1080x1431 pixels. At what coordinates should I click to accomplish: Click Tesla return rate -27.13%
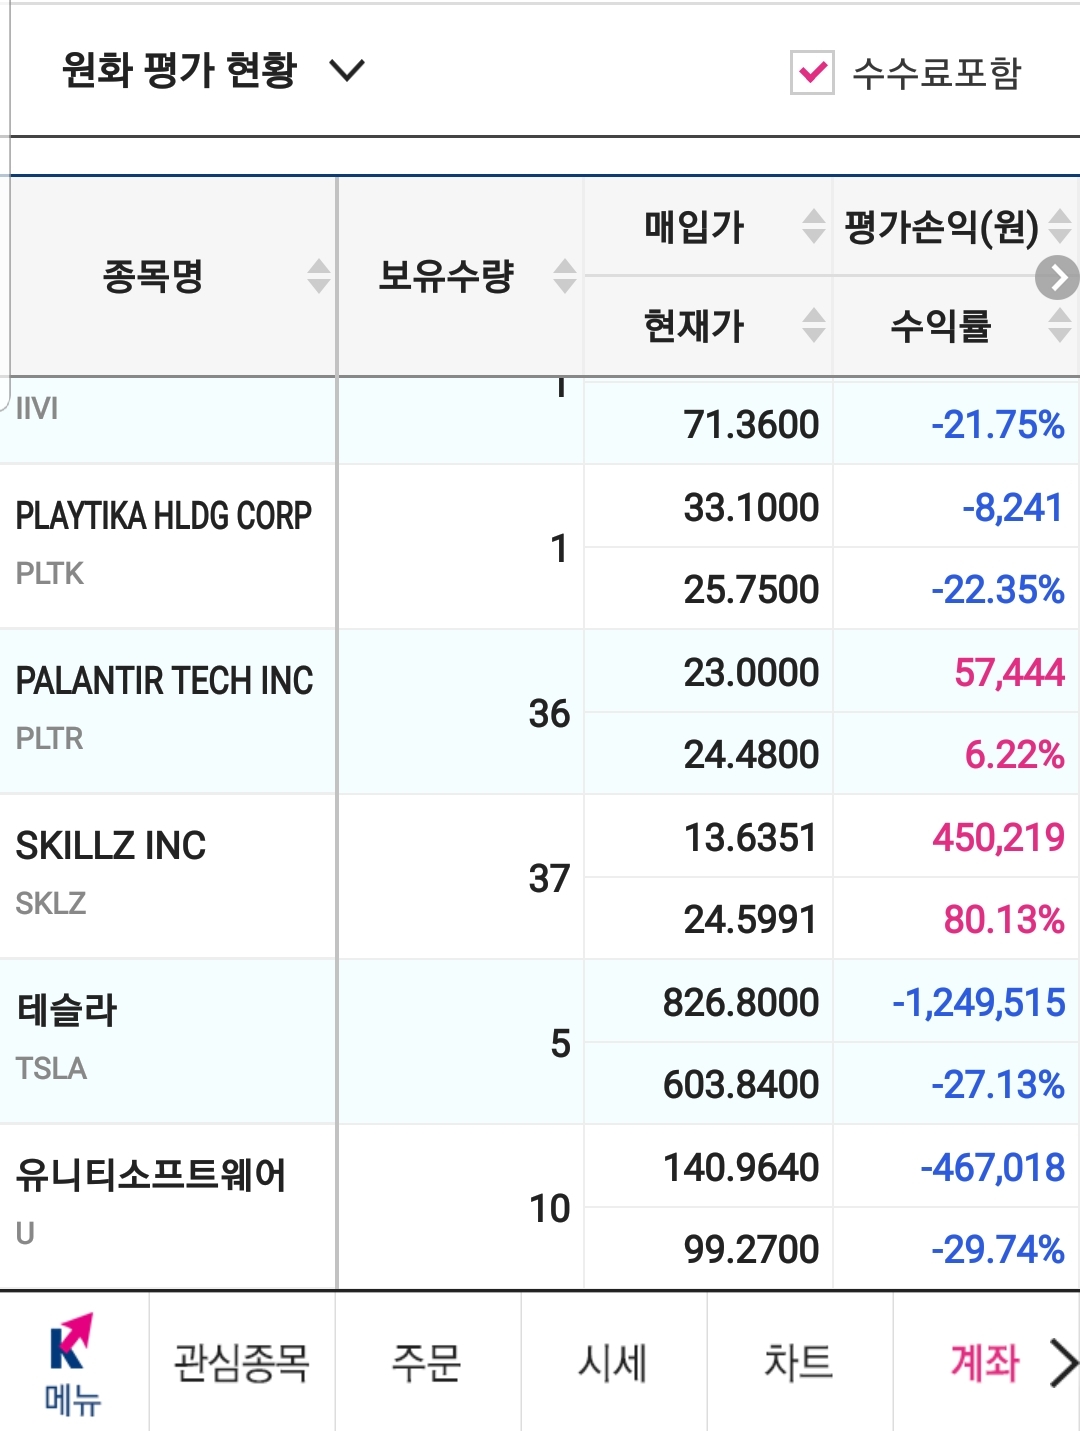click(x=998, y=1084)
